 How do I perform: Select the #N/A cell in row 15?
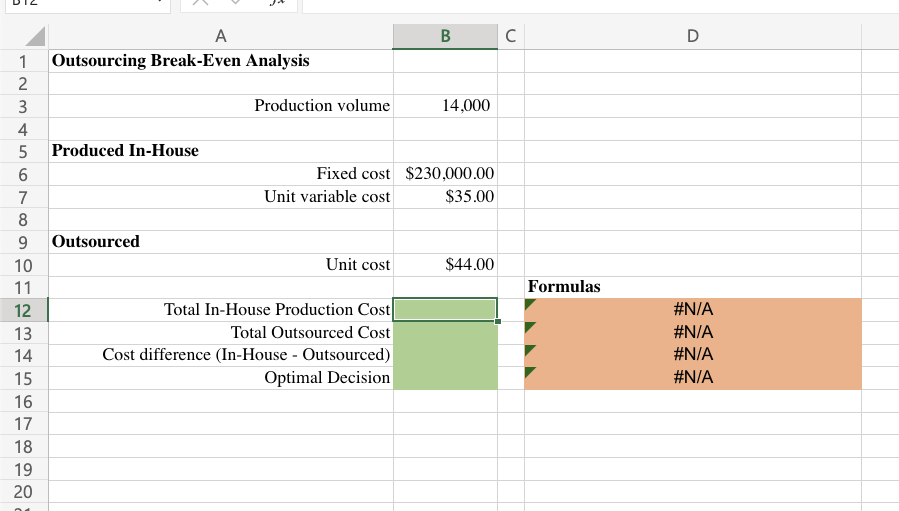693,379
